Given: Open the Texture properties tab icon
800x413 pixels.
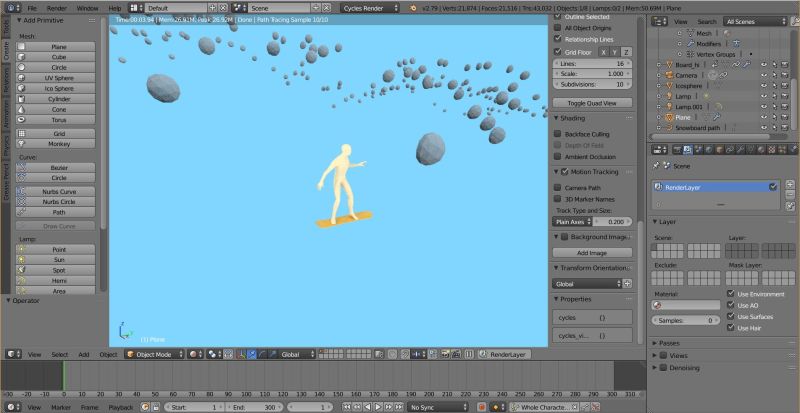Looking at the screenshot, I should pyautogui.click(x=771, y=150).
